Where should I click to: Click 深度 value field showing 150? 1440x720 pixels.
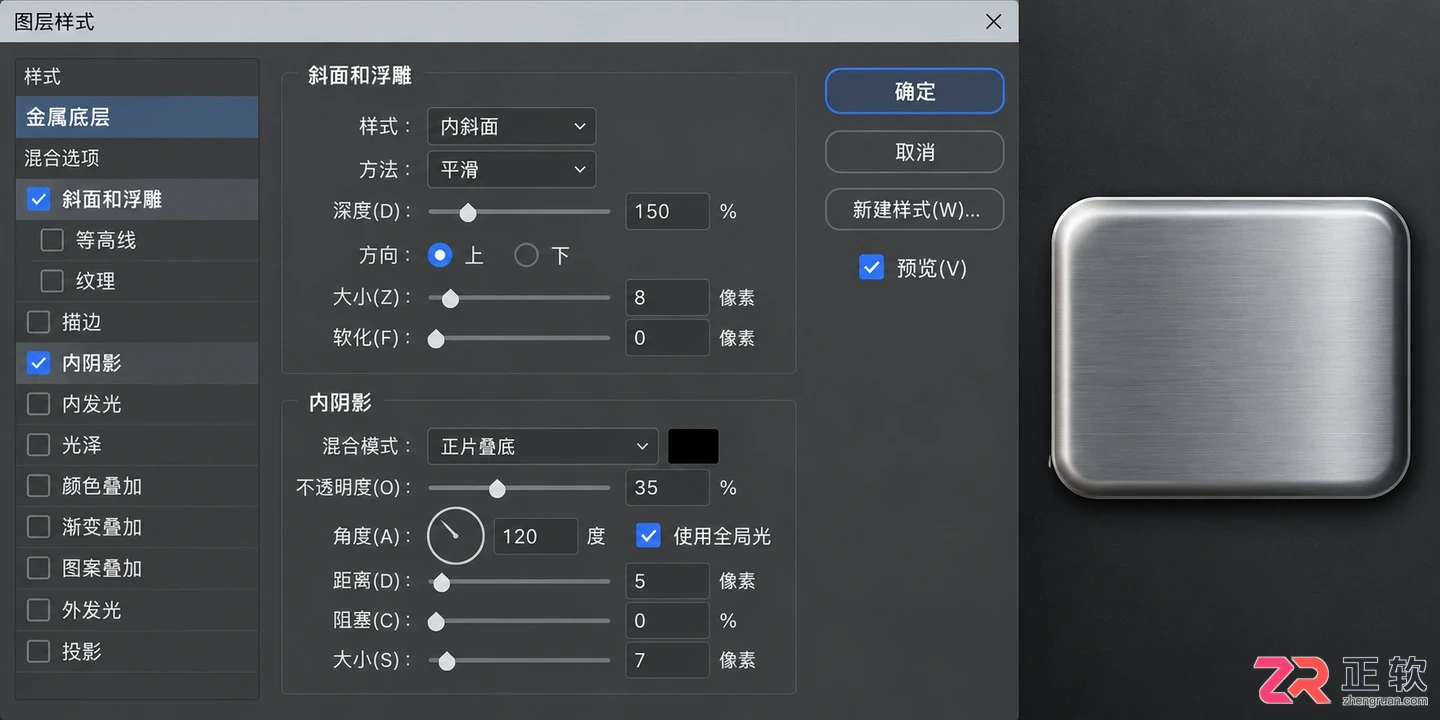point(667,211)
